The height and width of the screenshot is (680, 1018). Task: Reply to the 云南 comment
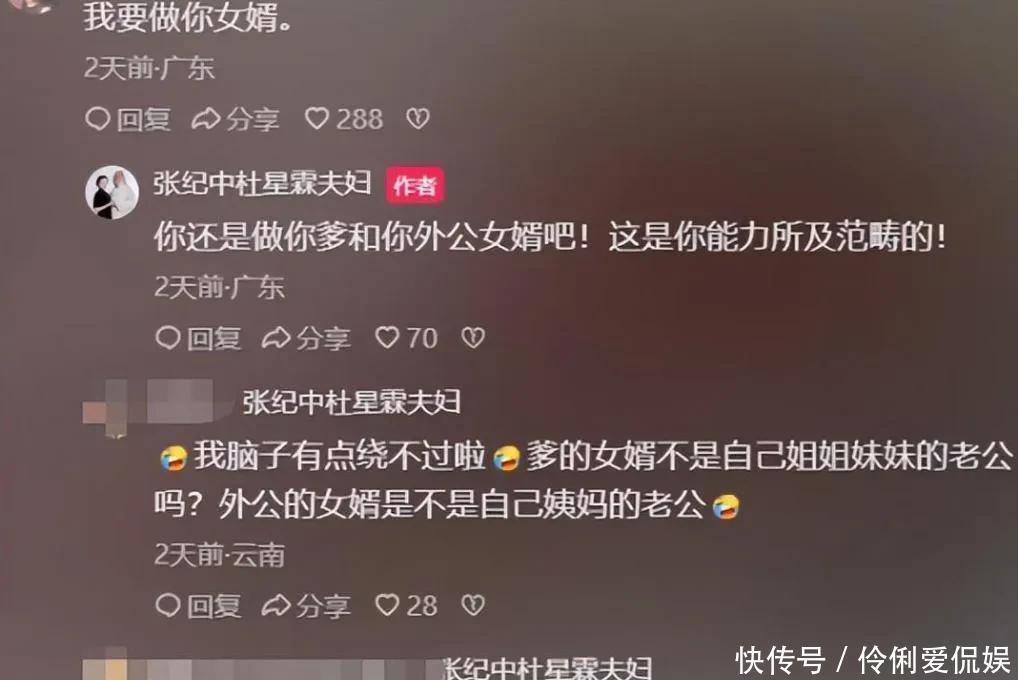tap(198, 605)
